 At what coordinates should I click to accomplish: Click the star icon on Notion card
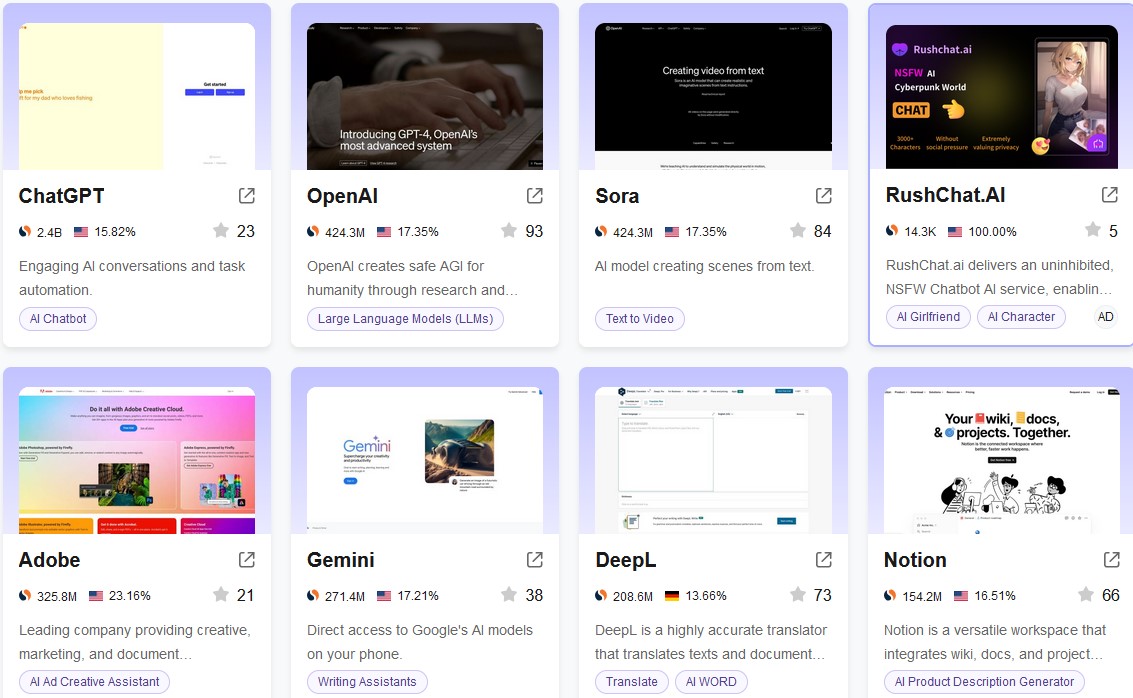pos(1086,594)
